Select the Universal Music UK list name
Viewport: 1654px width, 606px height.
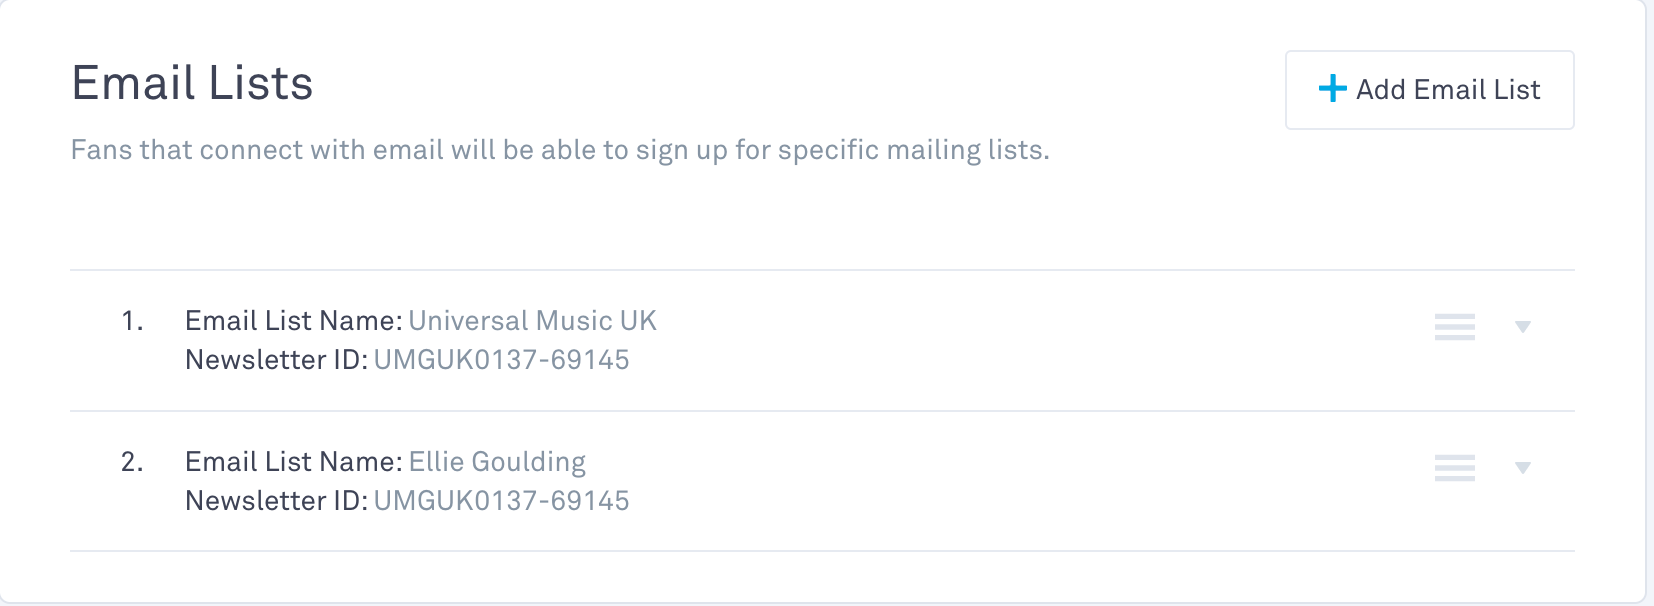[532, 321]
